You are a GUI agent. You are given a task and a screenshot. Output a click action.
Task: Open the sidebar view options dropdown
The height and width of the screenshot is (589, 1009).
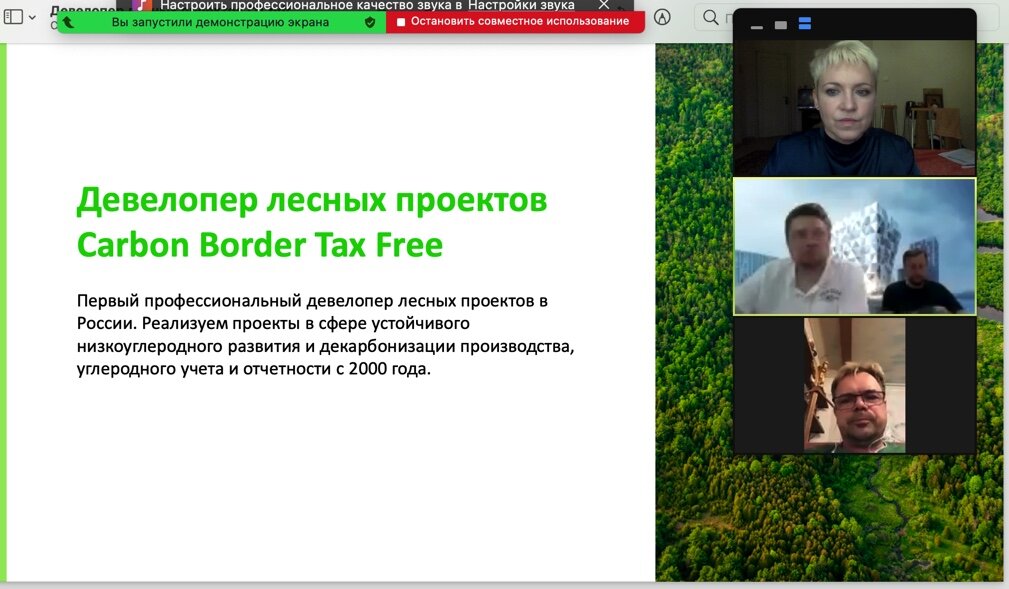pos(32,17)
